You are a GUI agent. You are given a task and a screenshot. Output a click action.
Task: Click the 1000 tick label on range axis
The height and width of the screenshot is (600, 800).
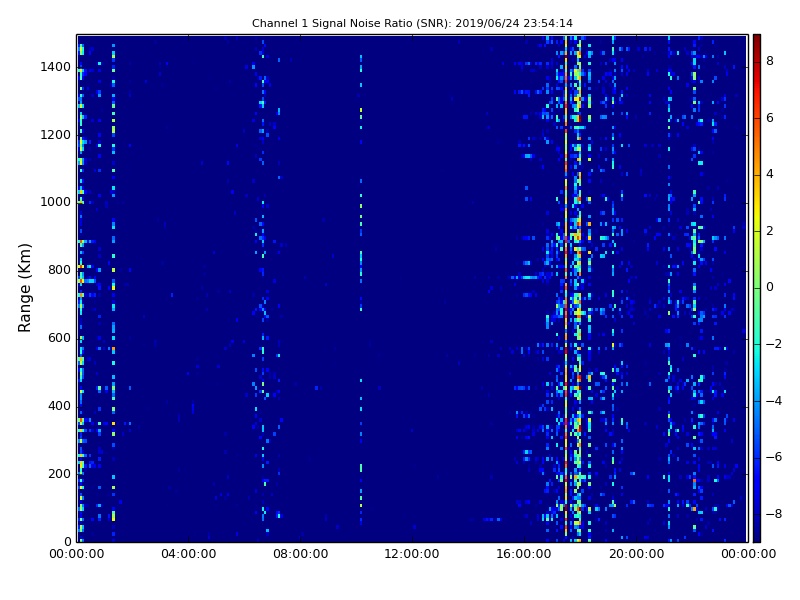(56, 202)
